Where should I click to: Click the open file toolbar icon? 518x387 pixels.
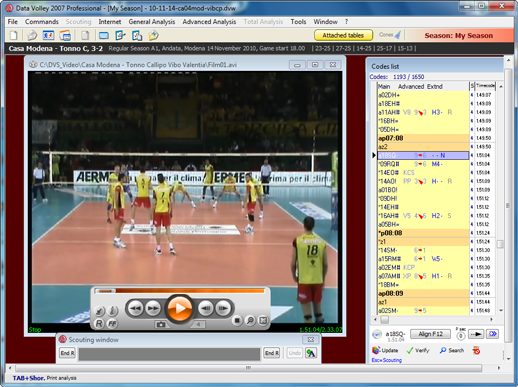tap(32, 35)
